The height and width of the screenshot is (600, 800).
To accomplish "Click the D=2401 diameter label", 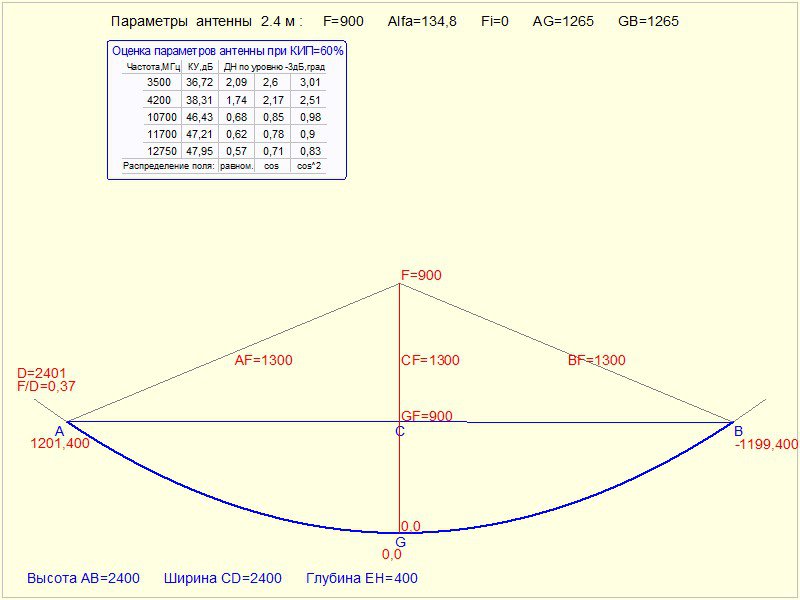I will [x=40, y=374].
